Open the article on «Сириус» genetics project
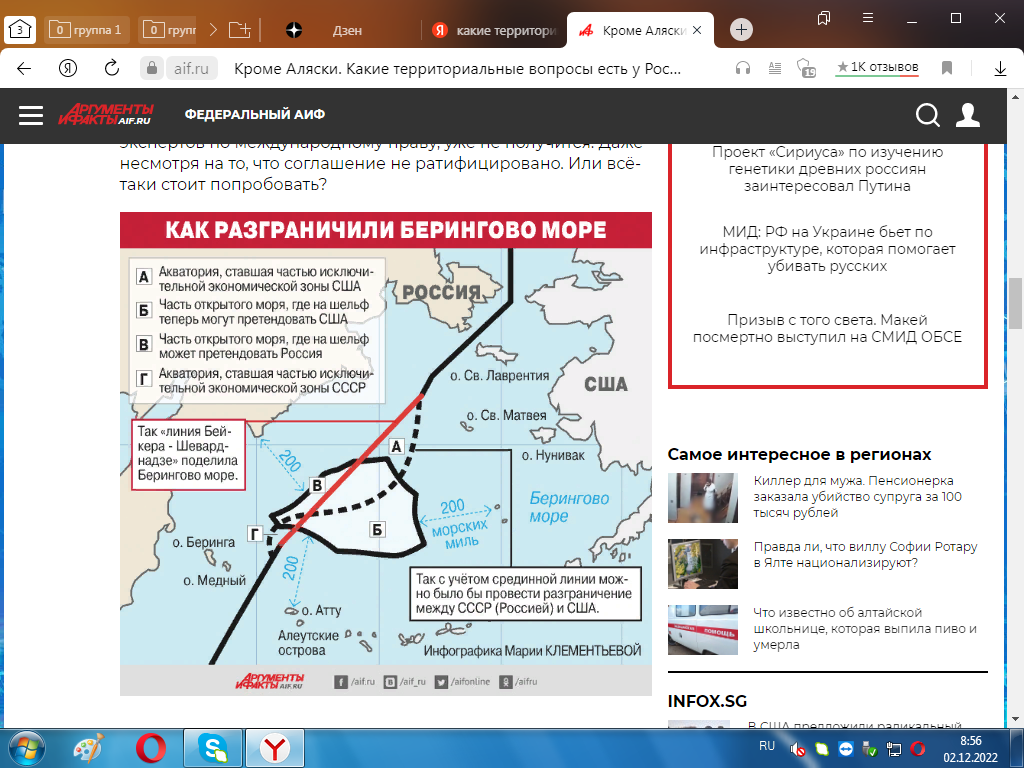 [x=827, y=169]
